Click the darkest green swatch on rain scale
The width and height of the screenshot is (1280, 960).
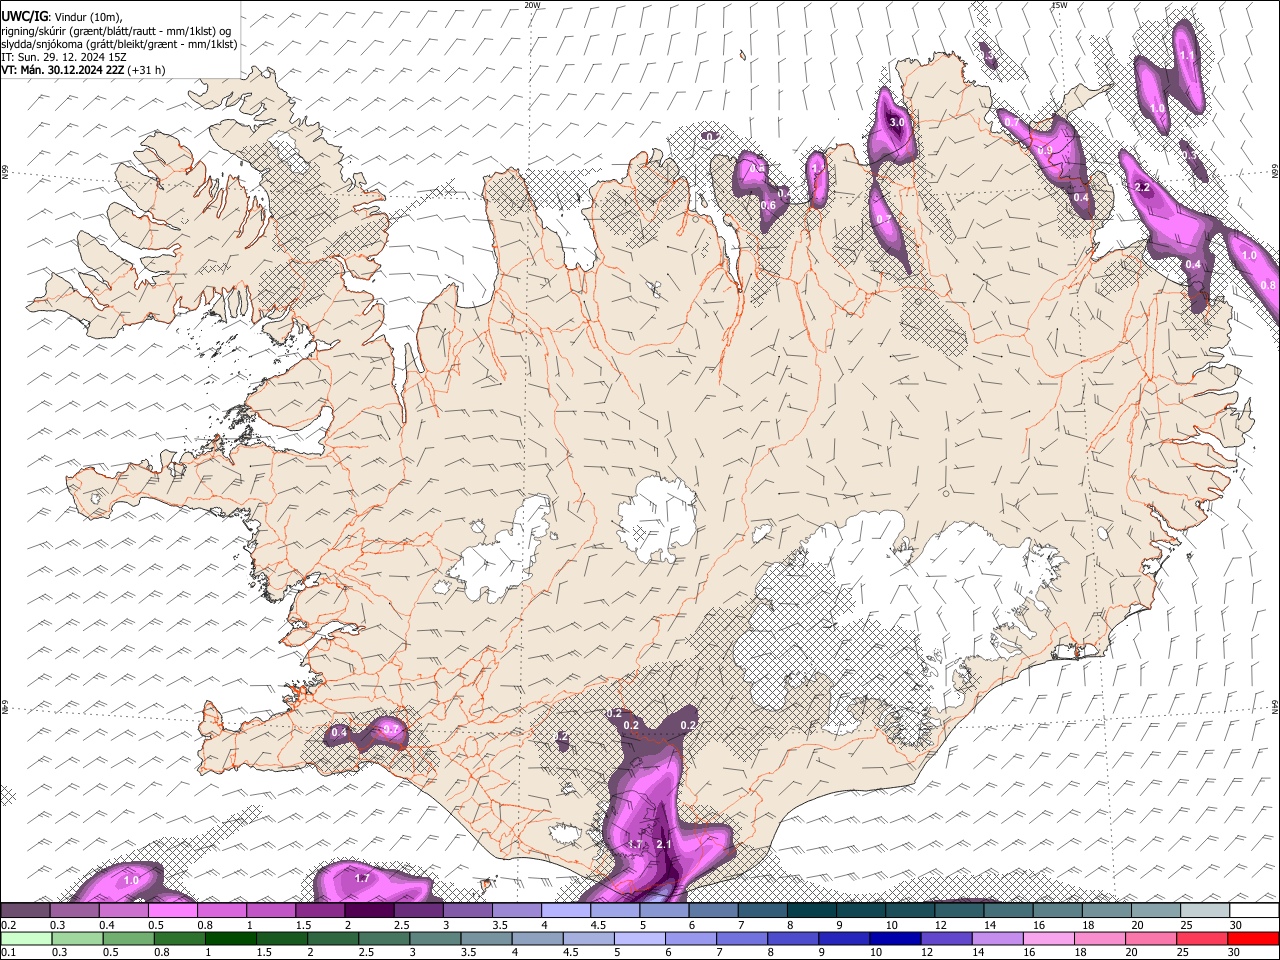click(x=230, y=938)
